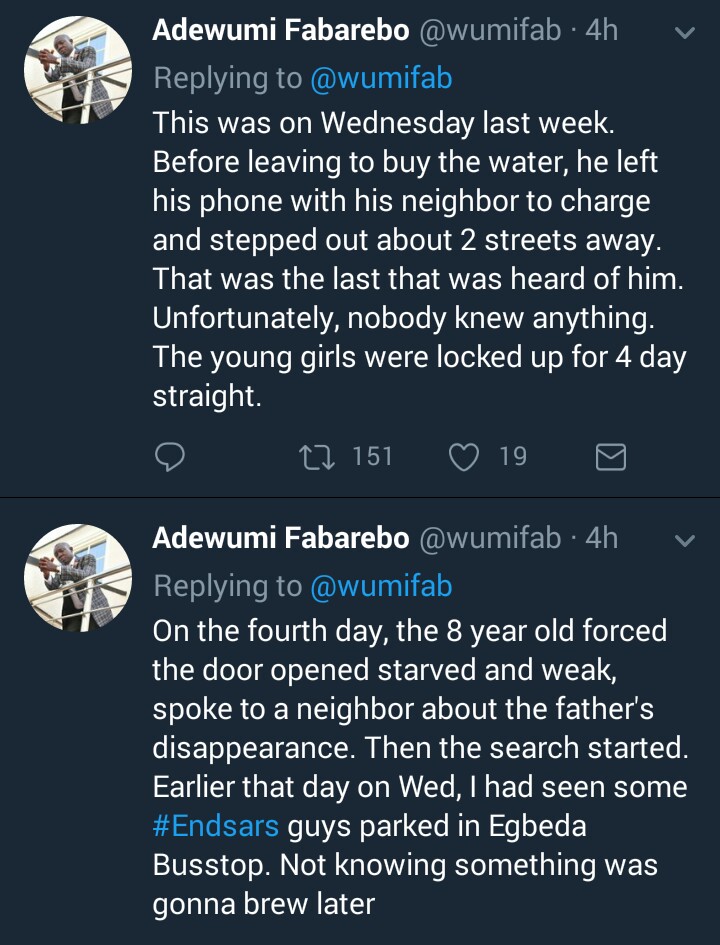Image resolution: width=720 pixels, height=945 pixels.
Task: Open the @wumifab reply link in second tweet
Action: [381, 585]
